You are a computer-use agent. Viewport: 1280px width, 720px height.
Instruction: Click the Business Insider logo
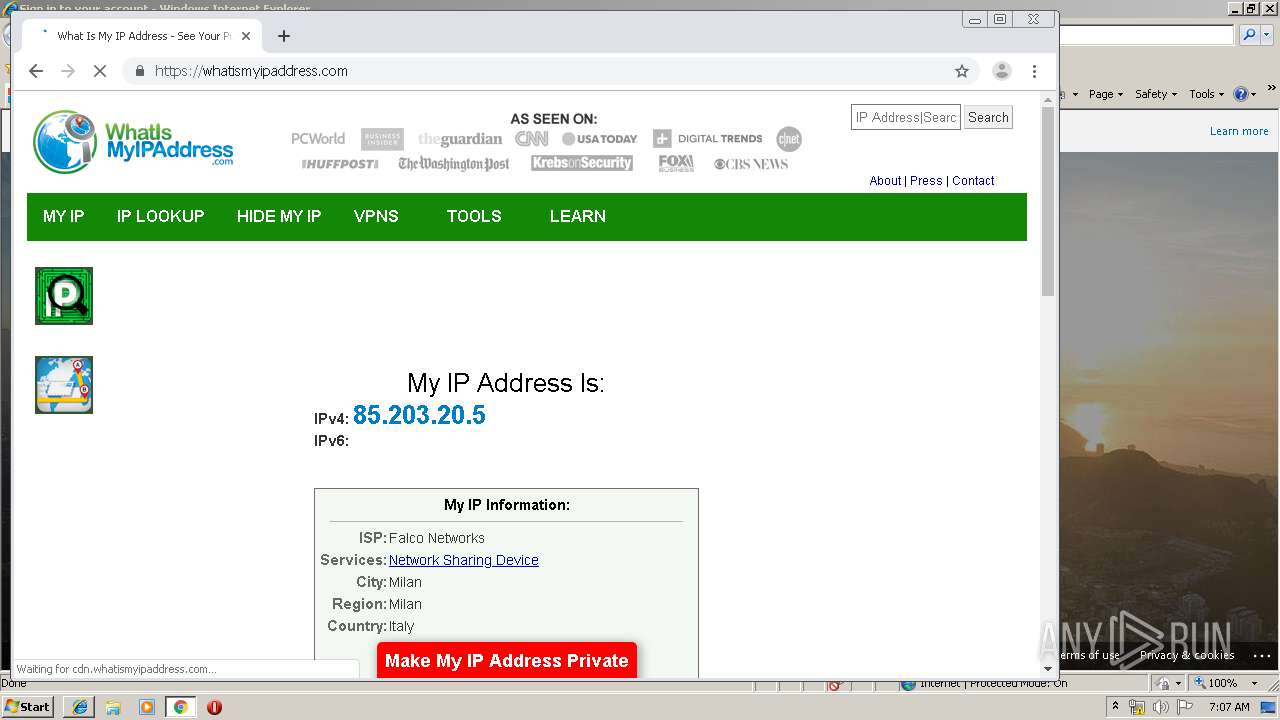coord(382,139)
